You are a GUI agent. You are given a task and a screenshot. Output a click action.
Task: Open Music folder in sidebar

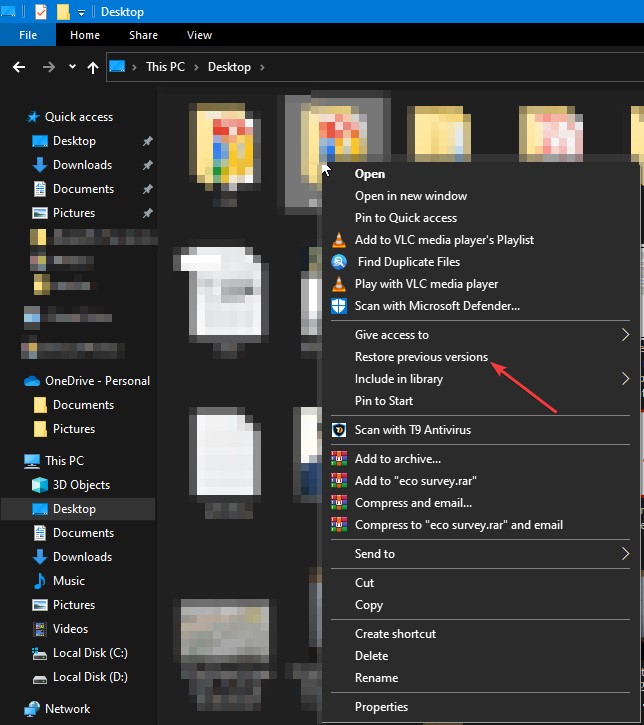tap(69, 581)
